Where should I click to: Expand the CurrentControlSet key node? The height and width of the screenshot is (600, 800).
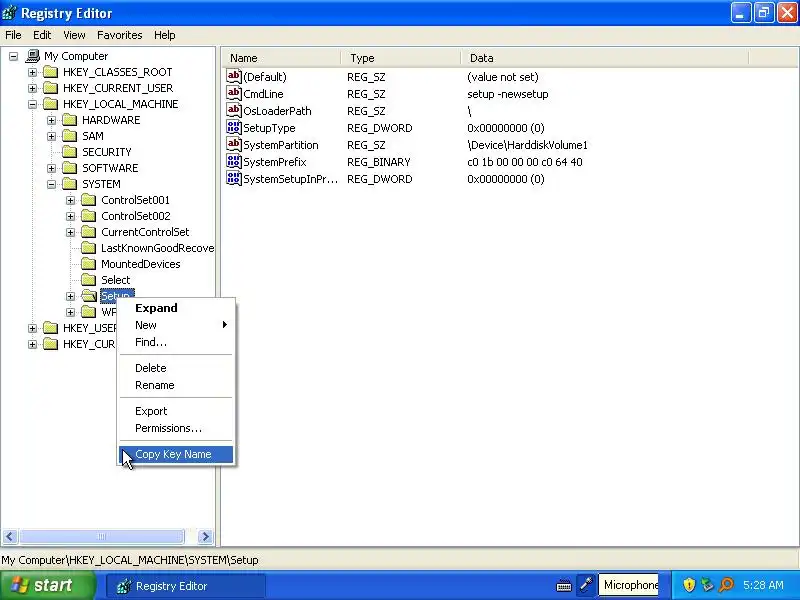click(70, 232)
